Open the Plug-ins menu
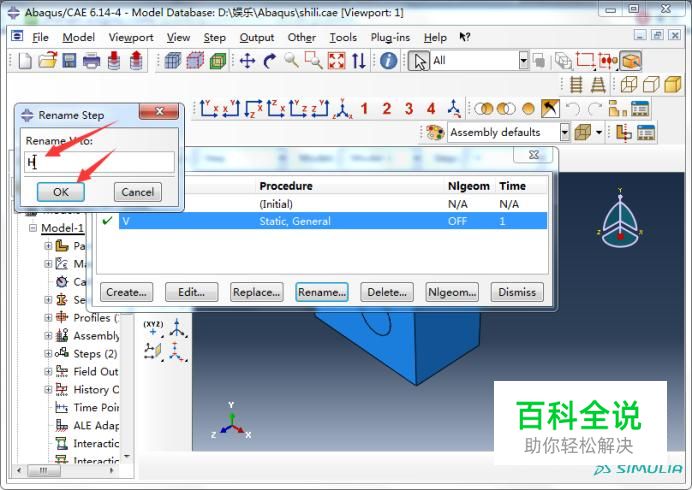The image size is (692, 490). (390, 38)
